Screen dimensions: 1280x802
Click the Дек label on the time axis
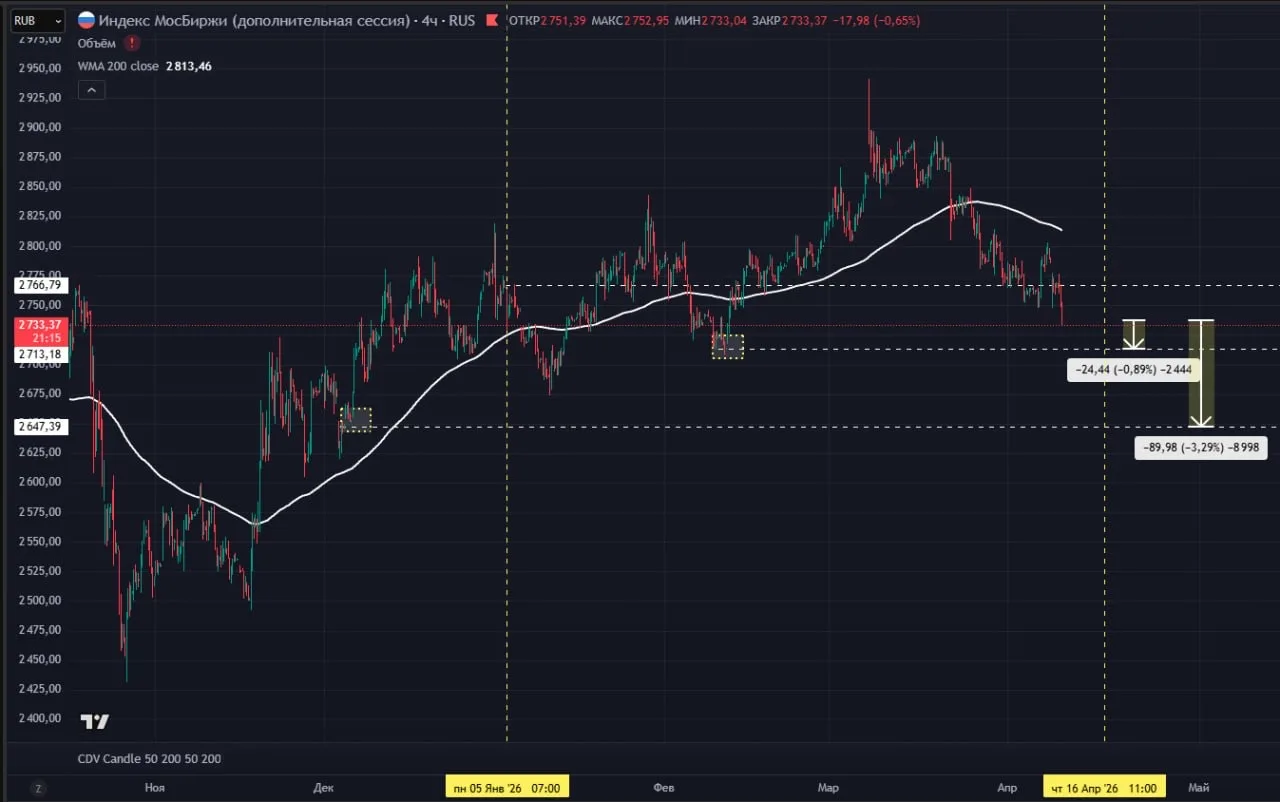[x=323, y=788]
